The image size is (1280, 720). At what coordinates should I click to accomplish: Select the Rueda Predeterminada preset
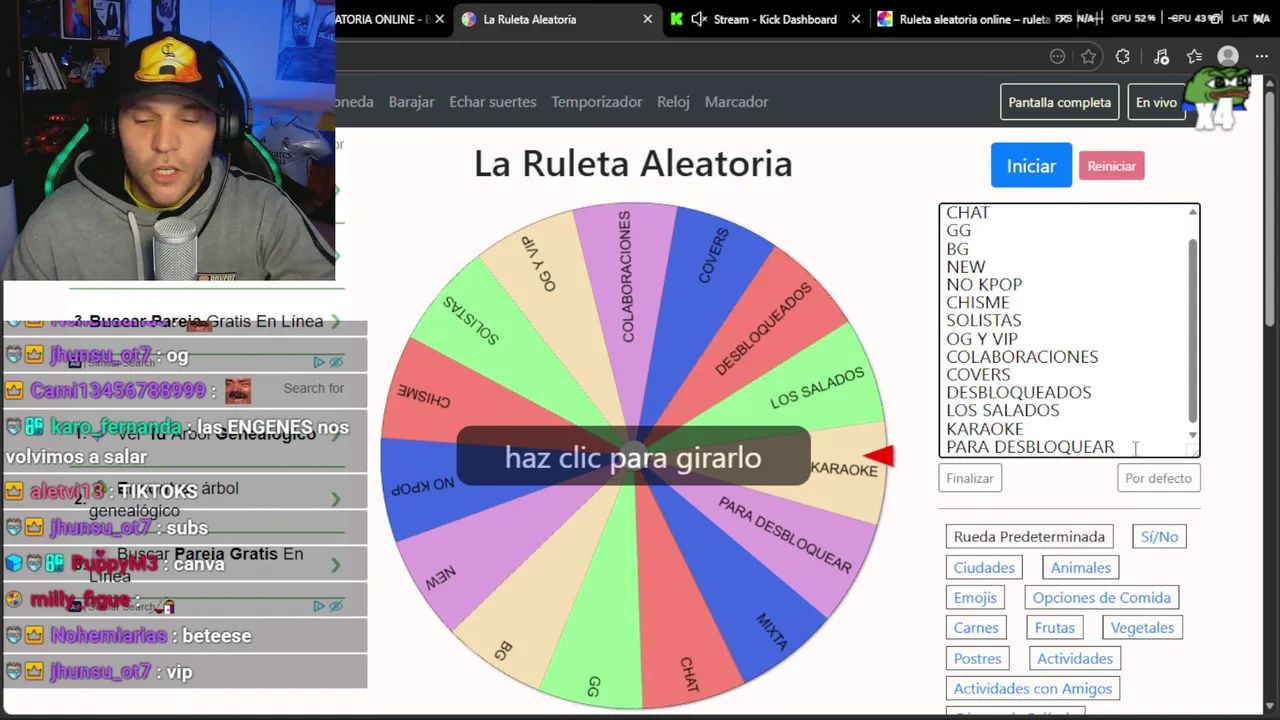tap(1029, 537)
